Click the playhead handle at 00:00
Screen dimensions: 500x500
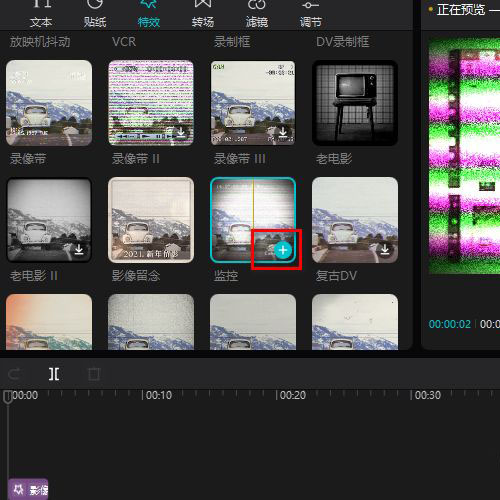click(8, 397)
